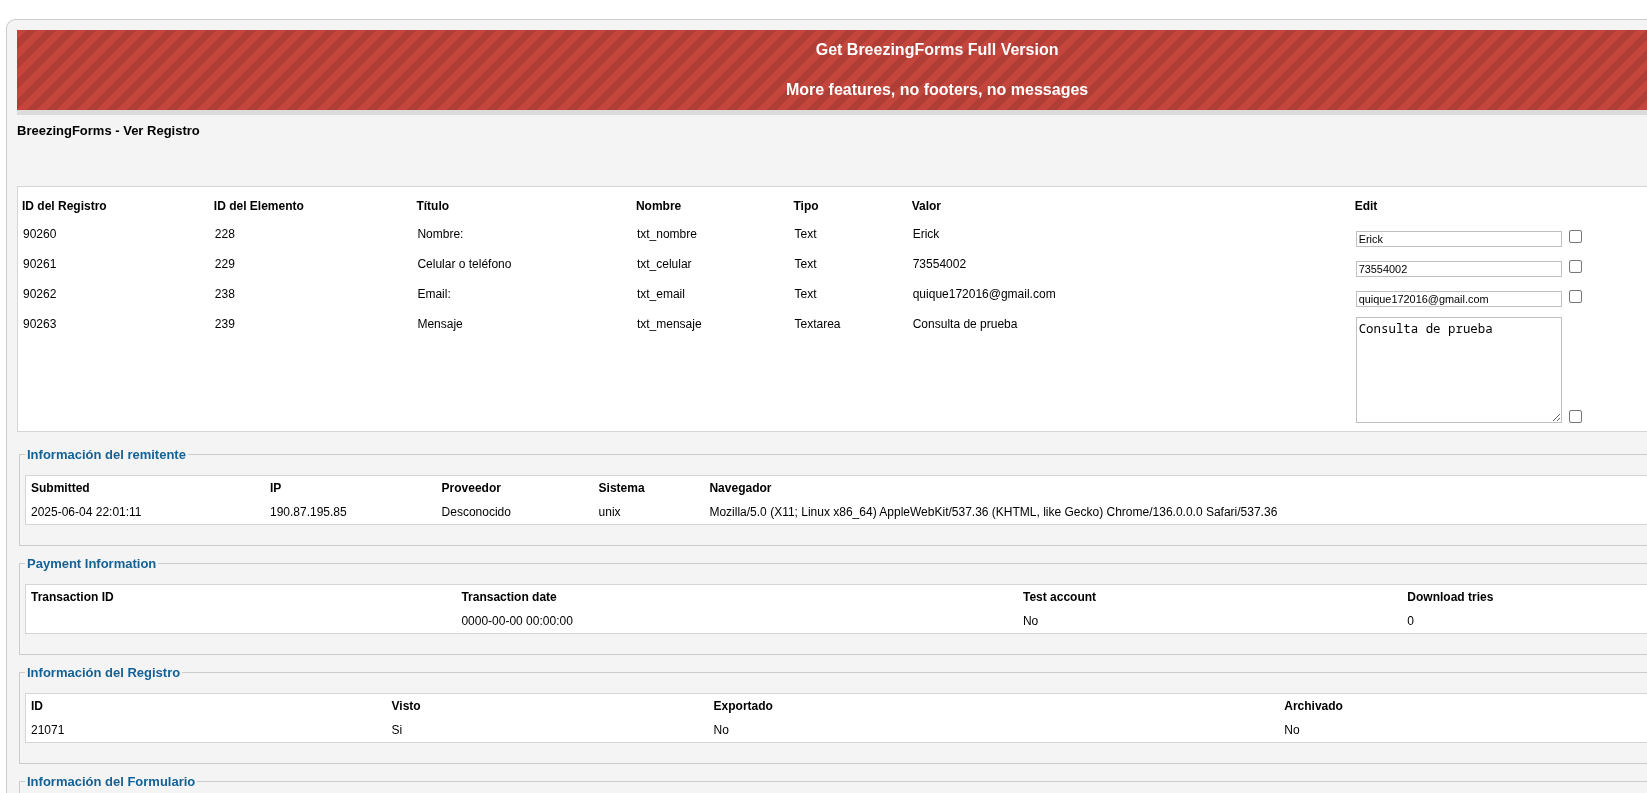Click the transaction date 0000-00-00 00:00:00
1647x793 pixels.
pyautogui.click(x=517, y=621)
